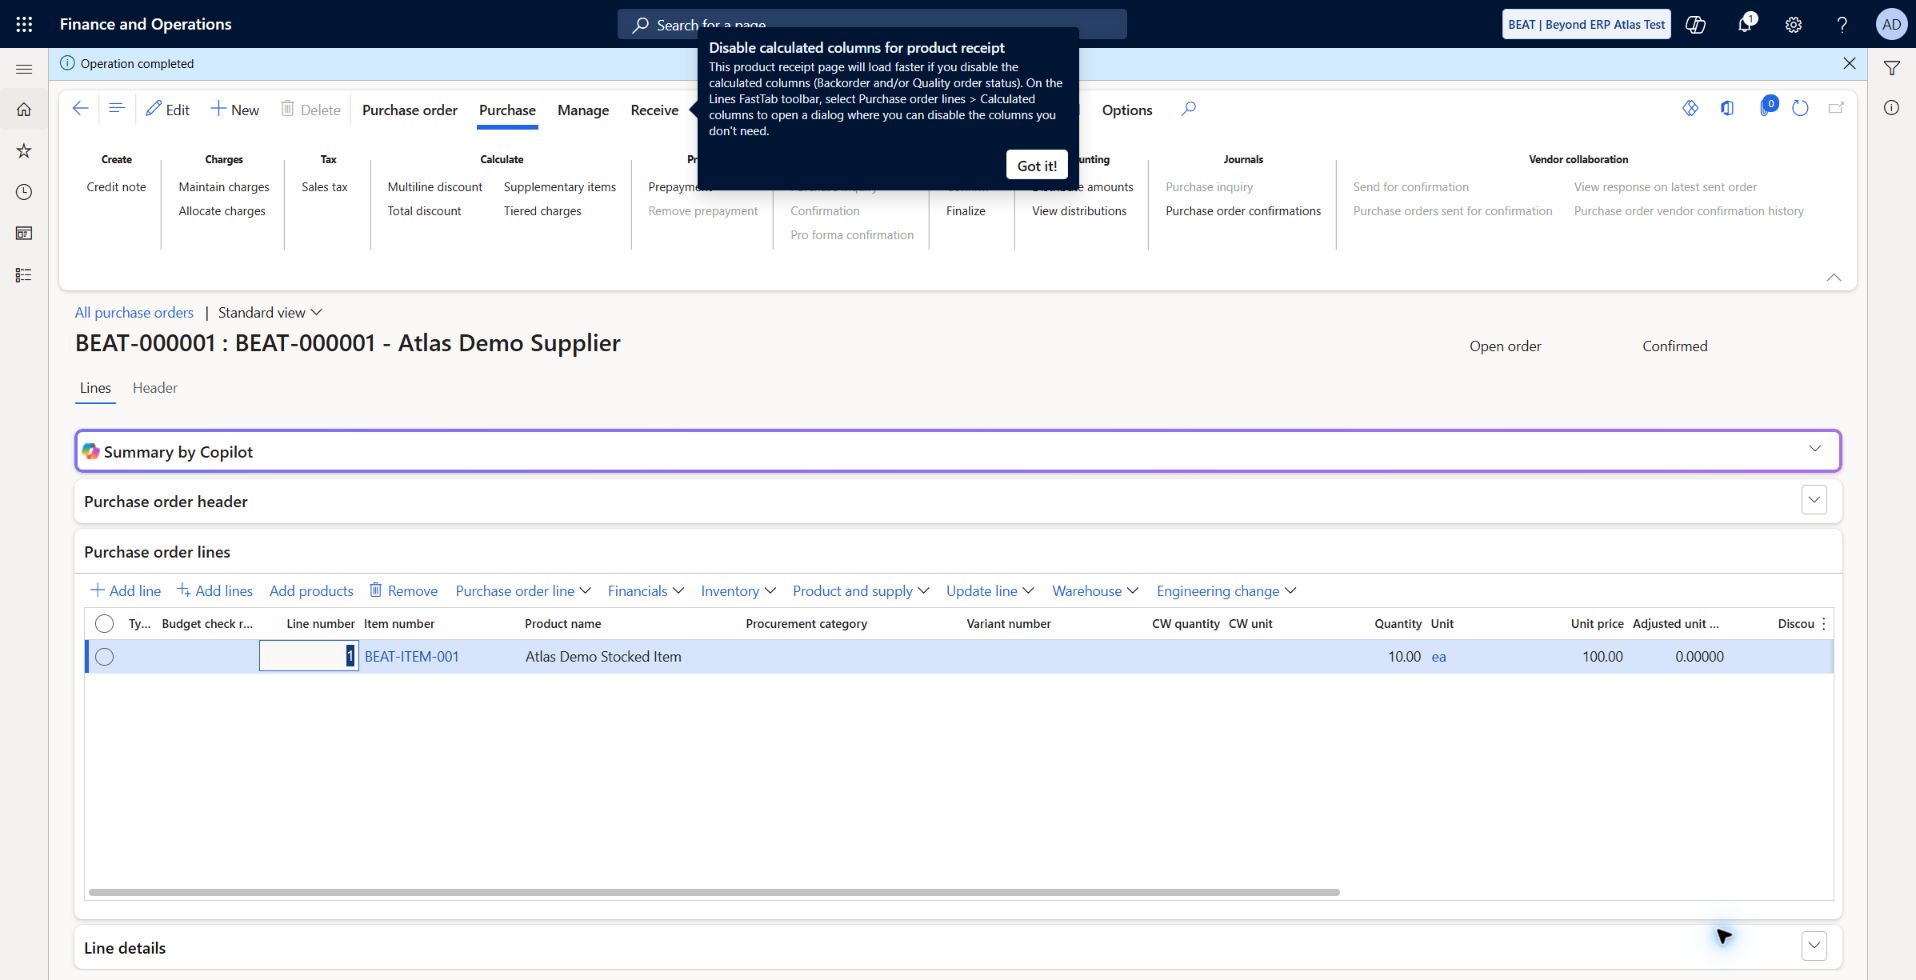Image resolution: width=1916 pixels, height=980 pixels.
Task: Open Maintain charges
Action: point(224,187)
